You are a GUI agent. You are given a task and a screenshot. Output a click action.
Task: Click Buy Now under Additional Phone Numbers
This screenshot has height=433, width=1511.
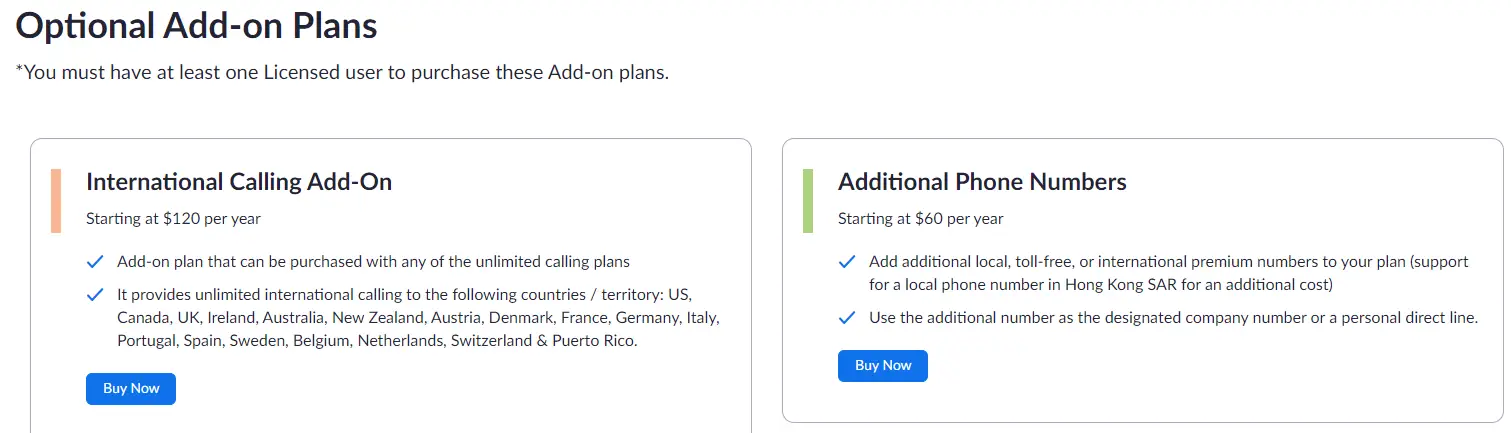click(882, 366)
